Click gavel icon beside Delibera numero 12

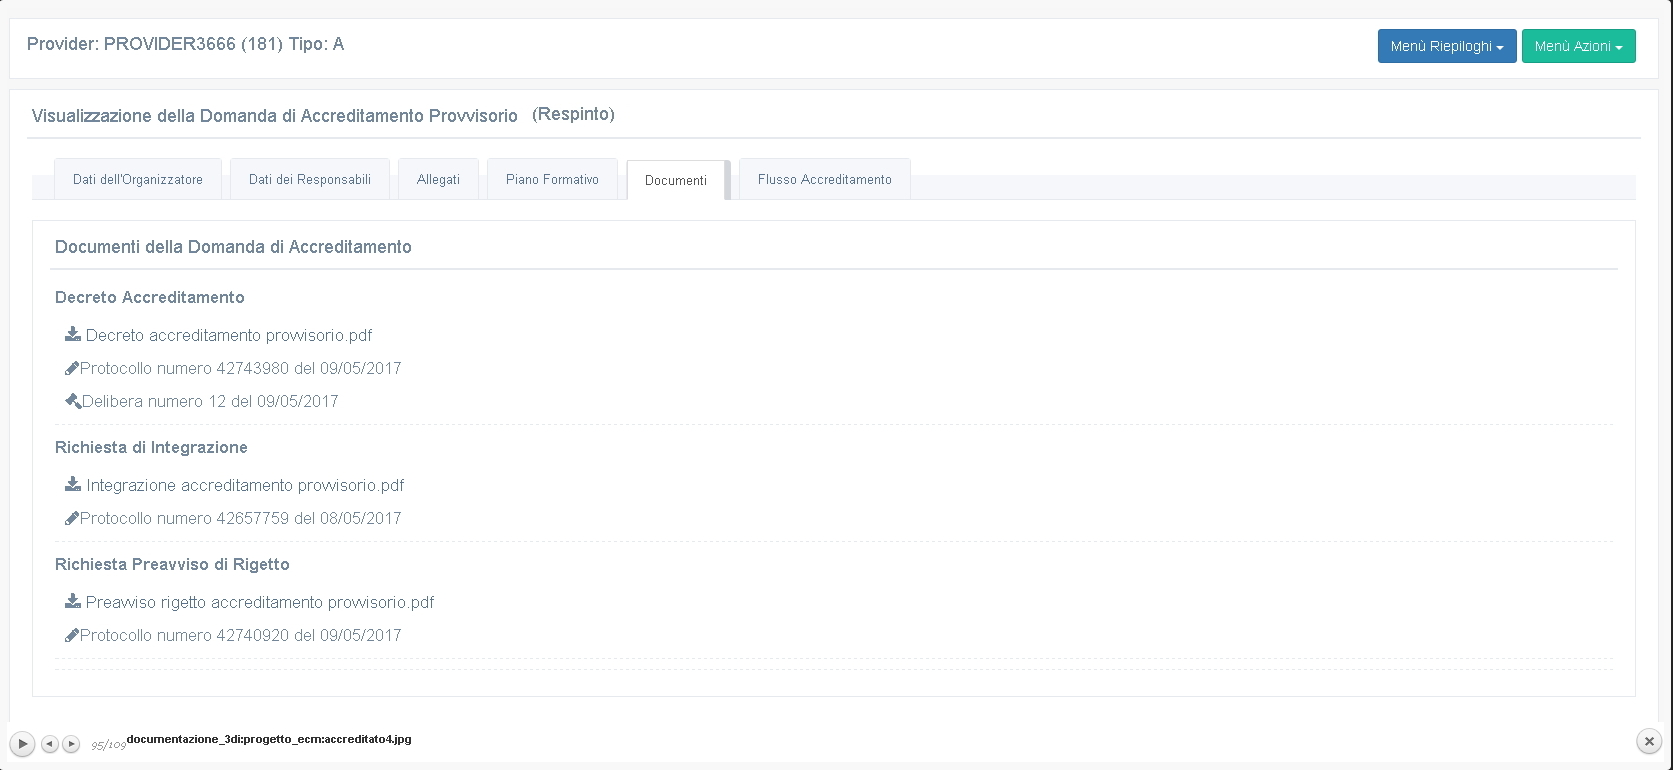tap(73, 401)
